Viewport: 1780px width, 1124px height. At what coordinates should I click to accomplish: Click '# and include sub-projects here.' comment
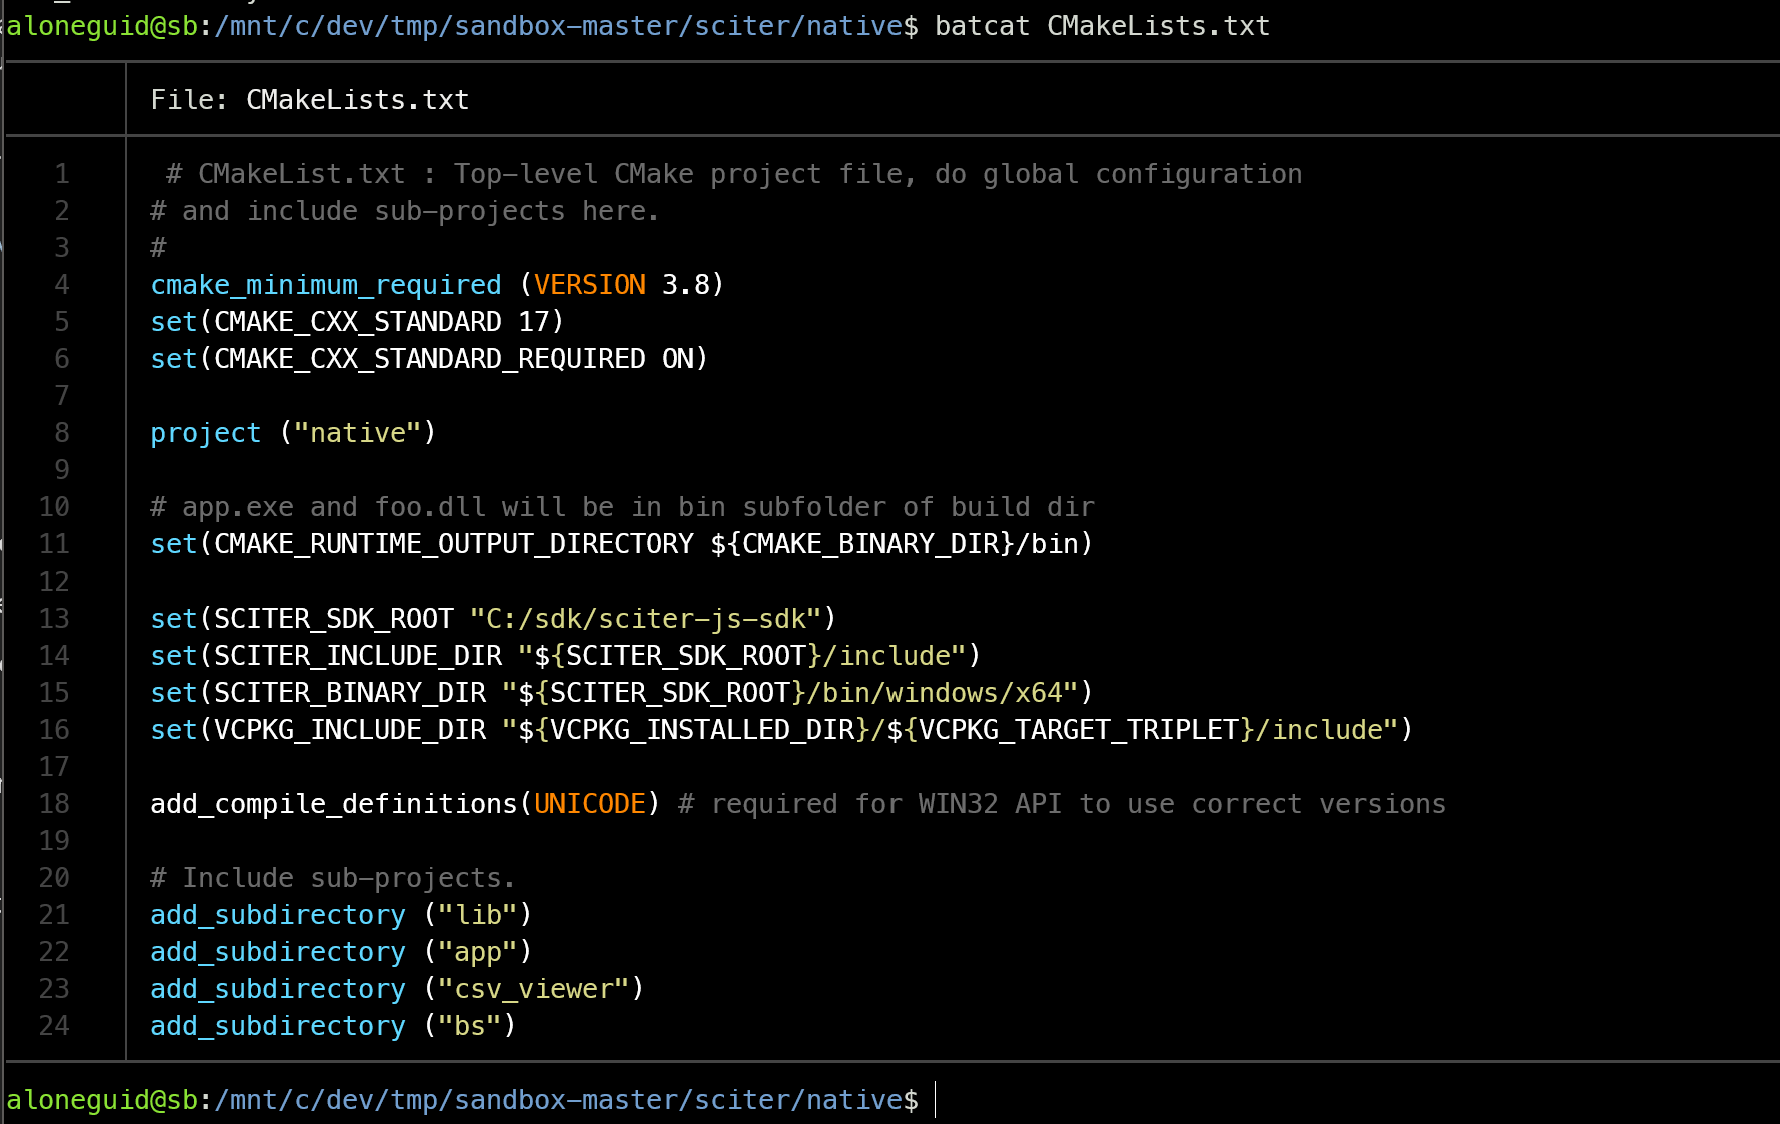[405, 211]
